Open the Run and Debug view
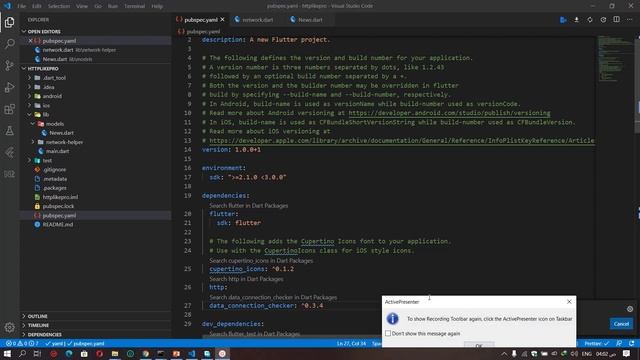Screen dimensions: 640x360 click(9, 87)
